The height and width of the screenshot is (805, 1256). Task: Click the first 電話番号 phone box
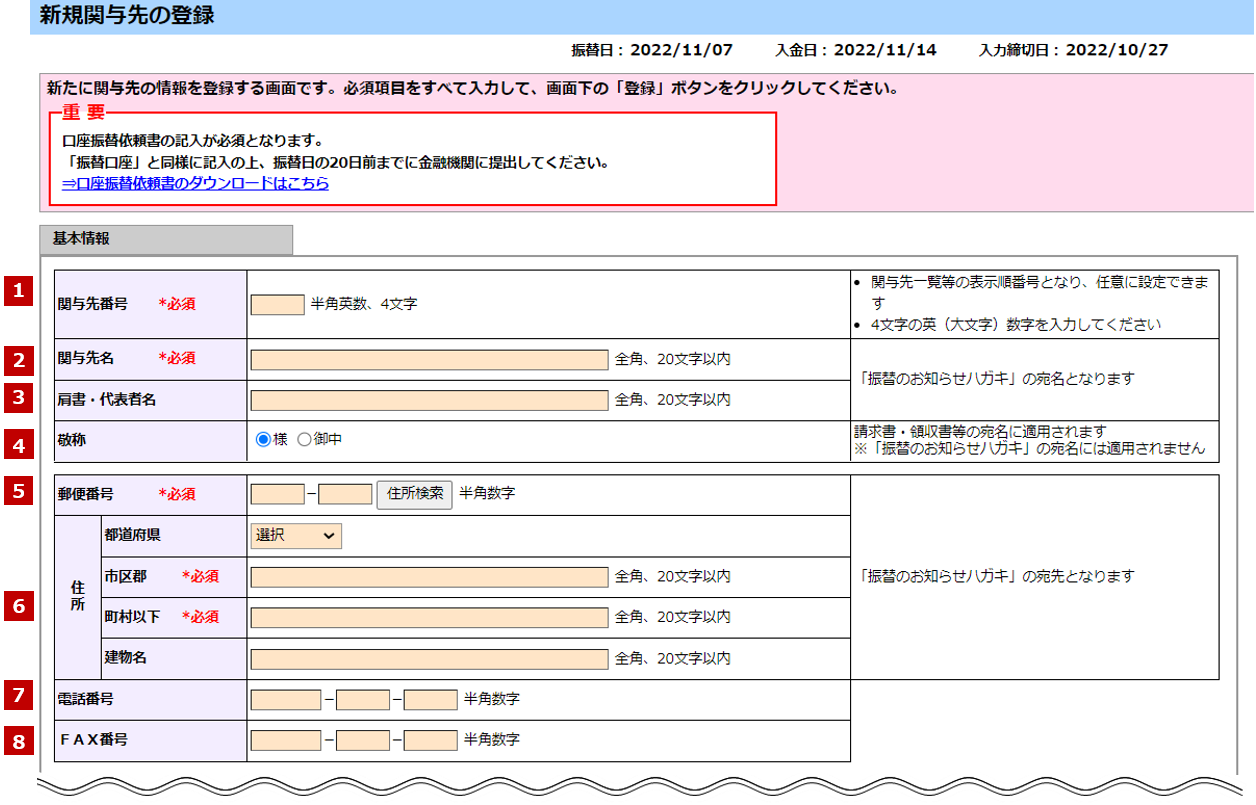click(x=286, y=700)
